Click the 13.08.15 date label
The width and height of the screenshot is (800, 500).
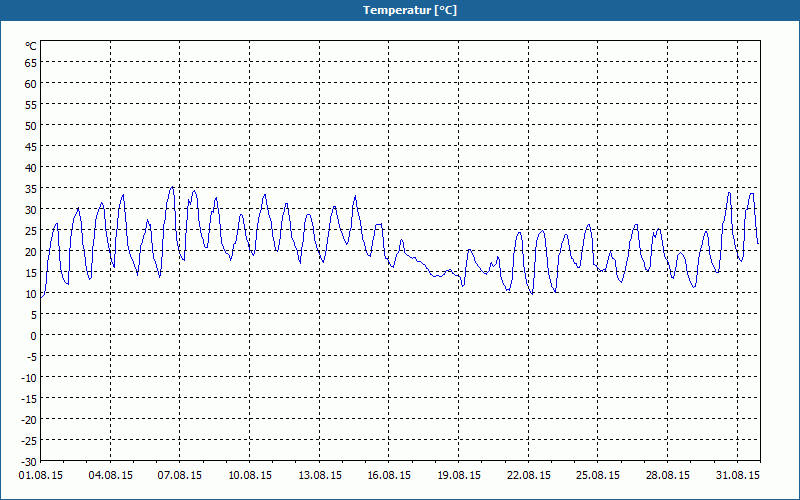tap(320, 476)
